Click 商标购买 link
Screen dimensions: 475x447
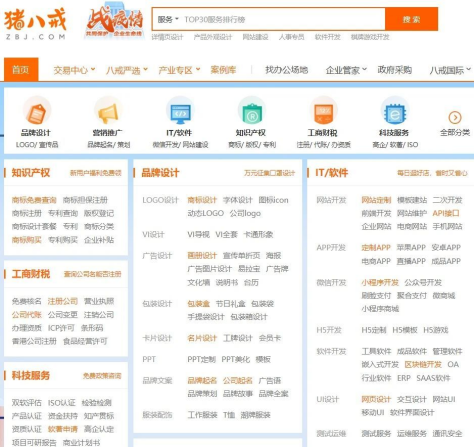tap(27, 240)
